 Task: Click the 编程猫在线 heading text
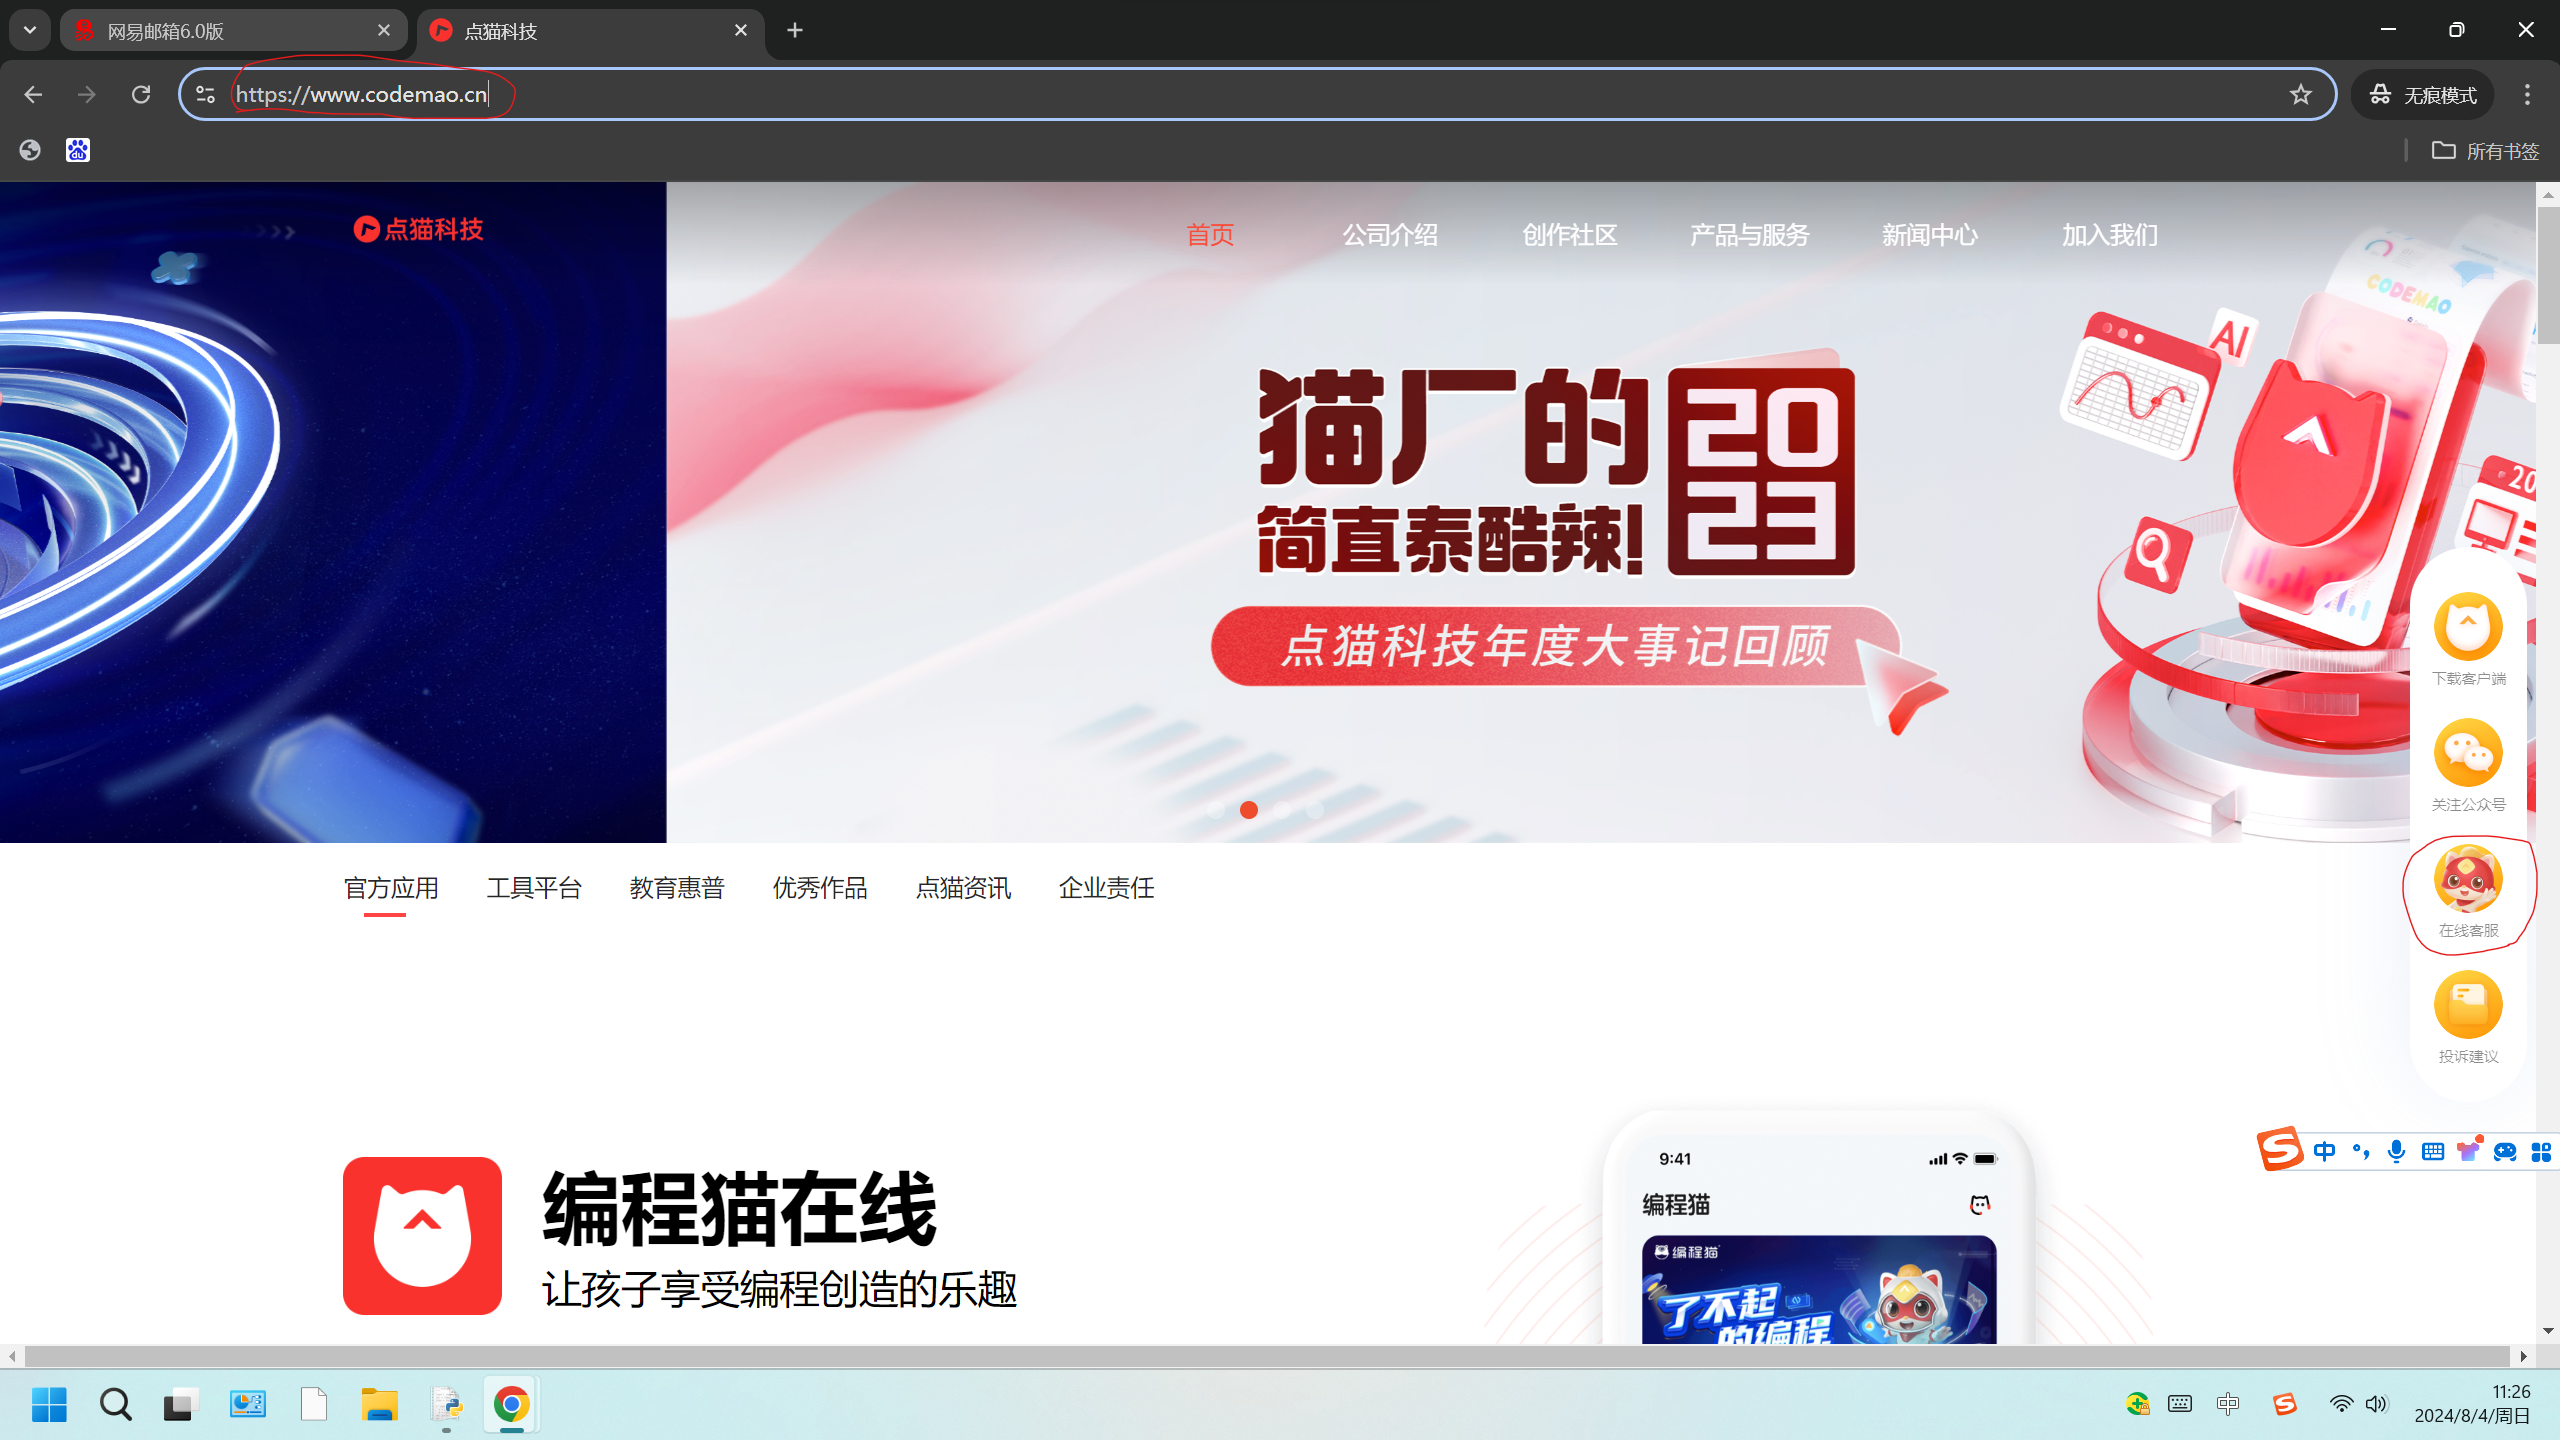(739, 1210)
